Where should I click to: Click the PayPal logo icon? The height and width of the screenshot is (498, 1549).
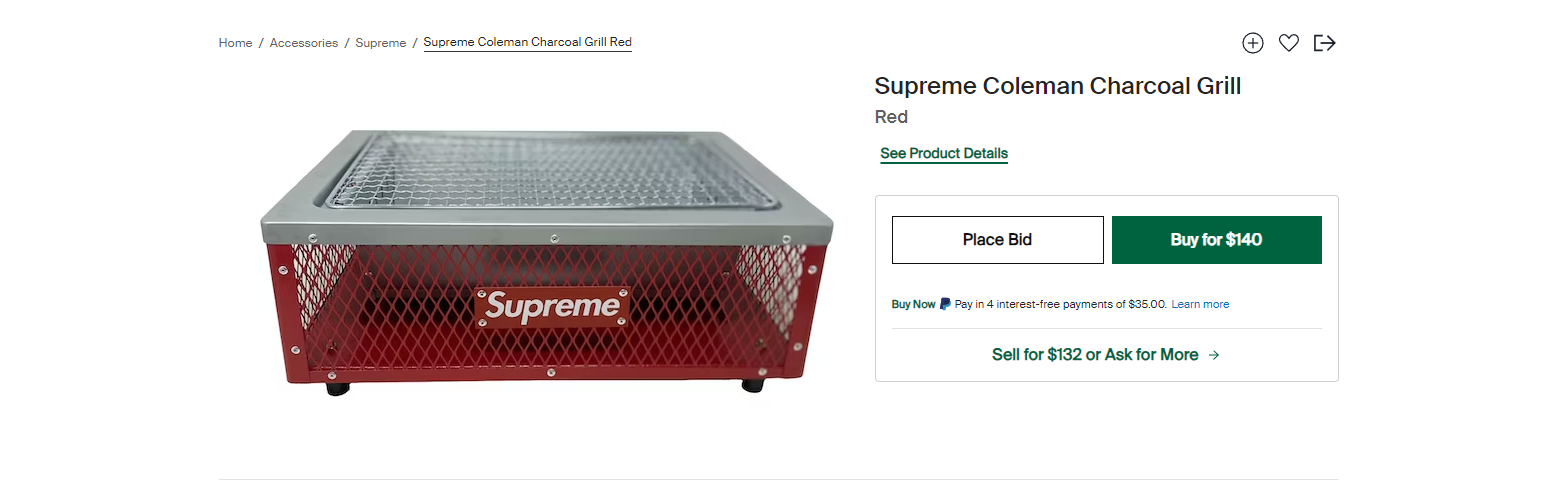[945, 304]
